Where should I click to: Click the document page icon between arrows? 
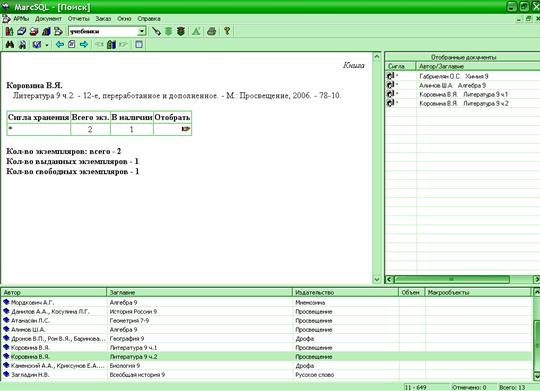pyautogui.click(x=72, y=44)
